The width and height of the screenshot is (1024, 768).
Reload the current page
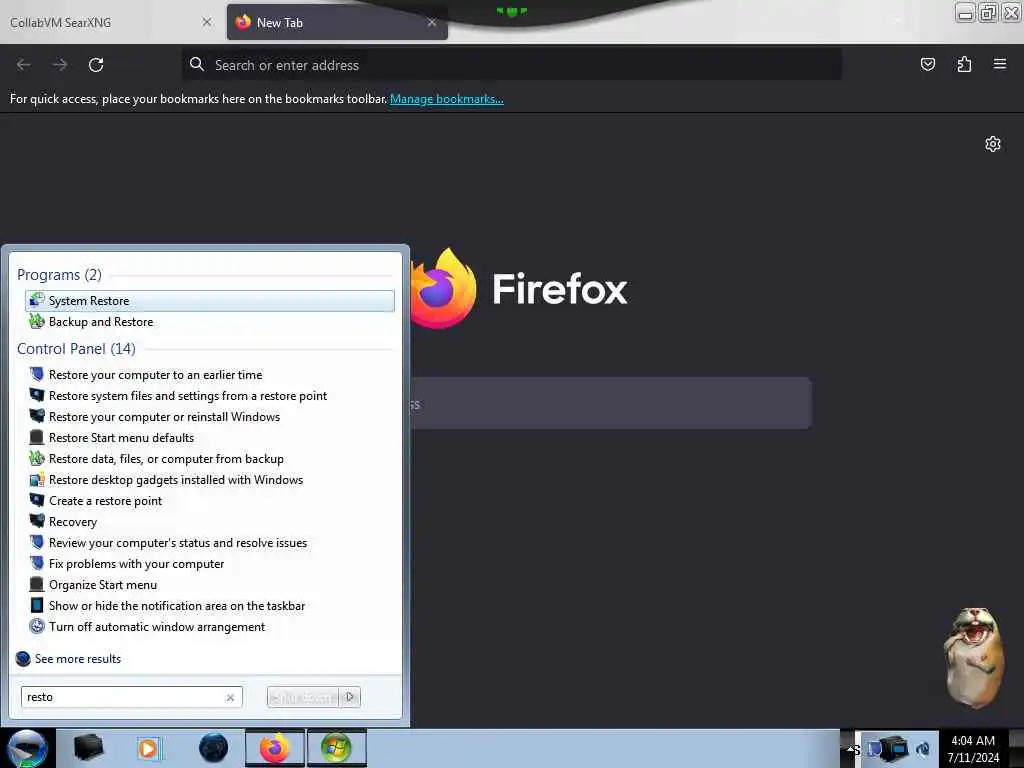(96, 65)
